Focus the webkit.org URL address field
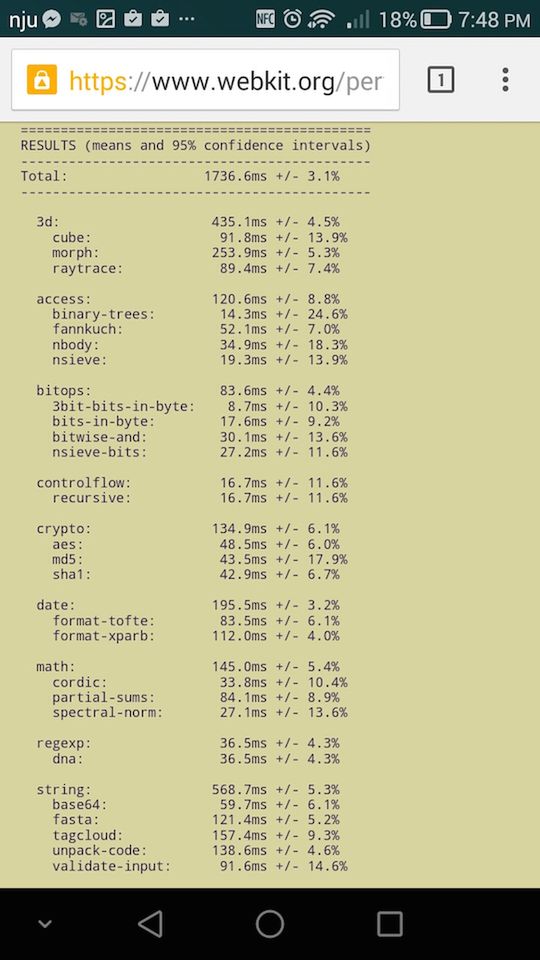Viewport: 540px width, 960px height. coord(206,80)
